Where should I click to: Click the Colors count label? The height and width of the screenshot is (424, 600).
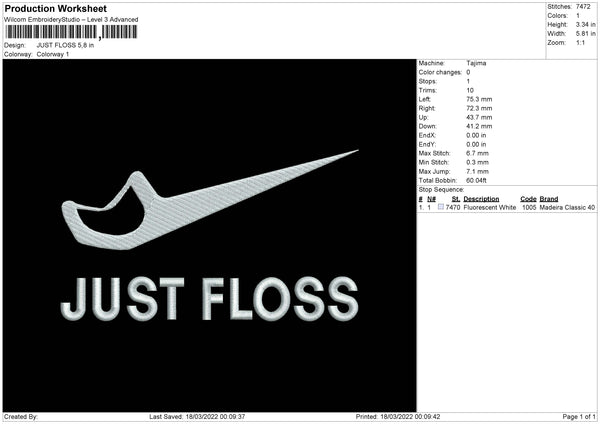click(x=557, y=16)
